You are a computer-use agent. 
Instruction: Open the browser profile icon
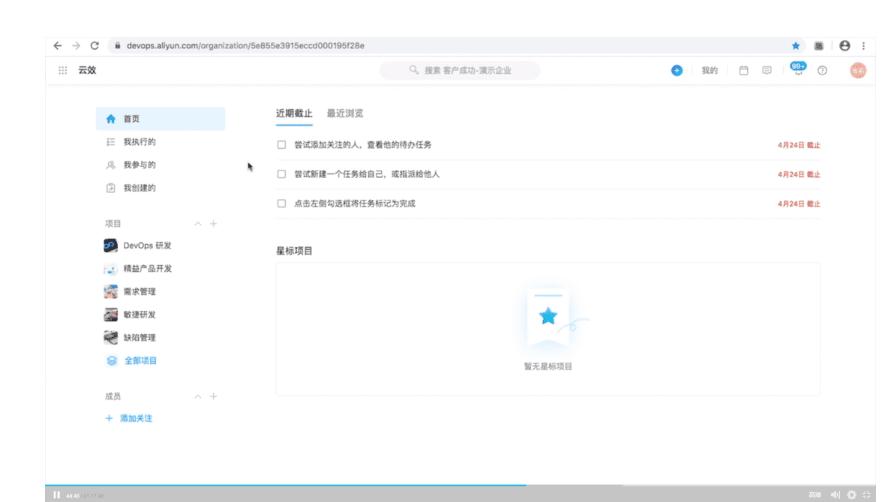tap(844, 46)
